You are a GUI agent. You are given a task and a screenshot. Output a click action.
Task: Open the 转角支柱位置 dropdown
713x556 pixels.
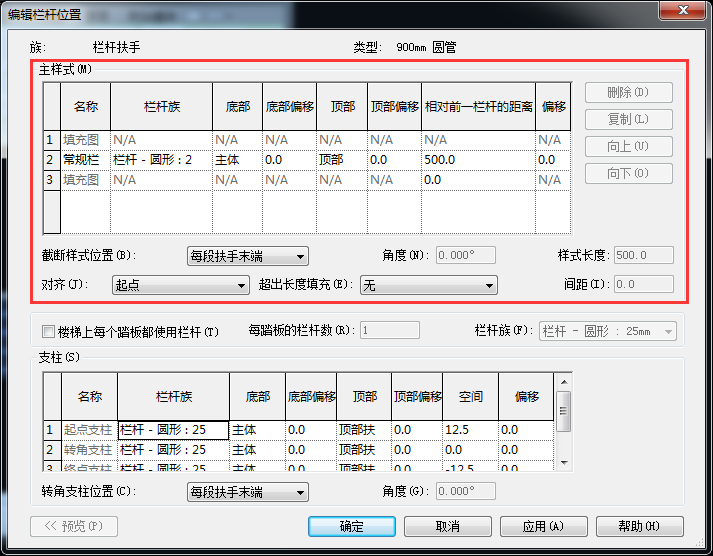(x=248, y=492)
